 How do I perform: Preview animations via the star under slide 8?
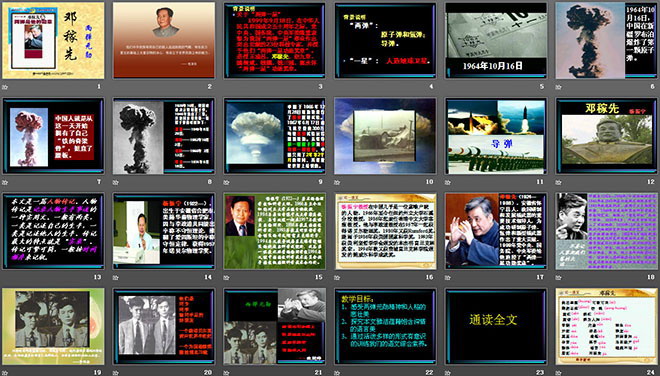click(x=116, y=182)
